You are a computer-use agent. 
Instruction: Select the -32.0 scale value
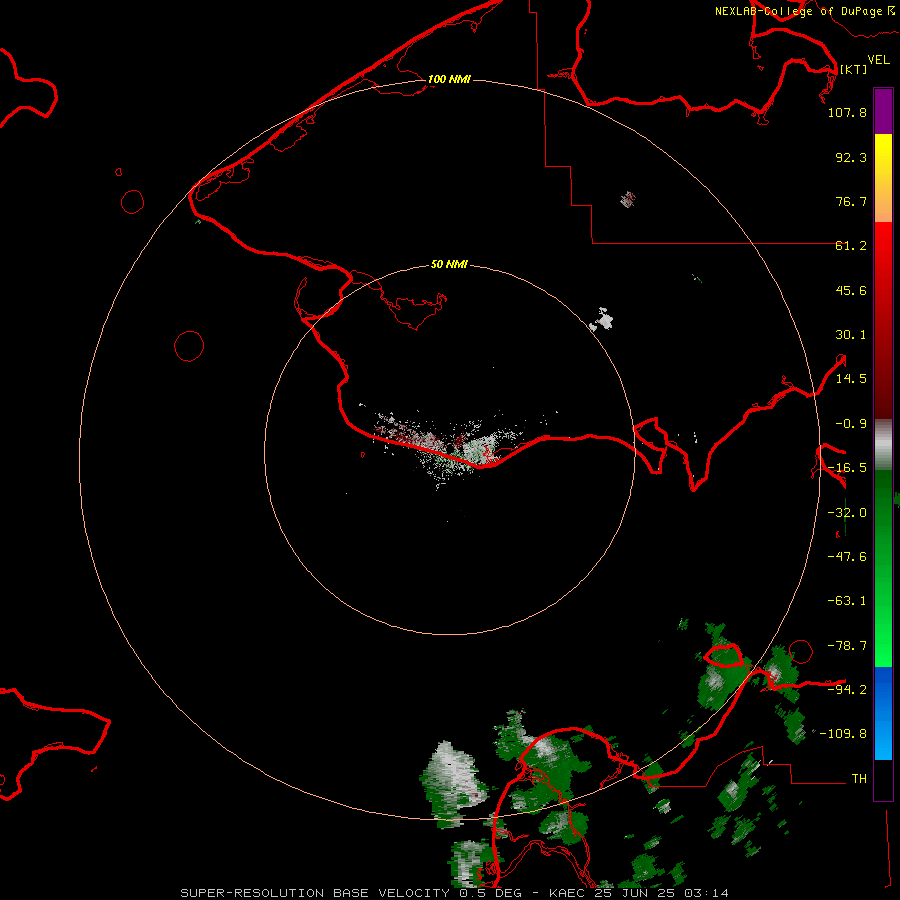[847, 513]
